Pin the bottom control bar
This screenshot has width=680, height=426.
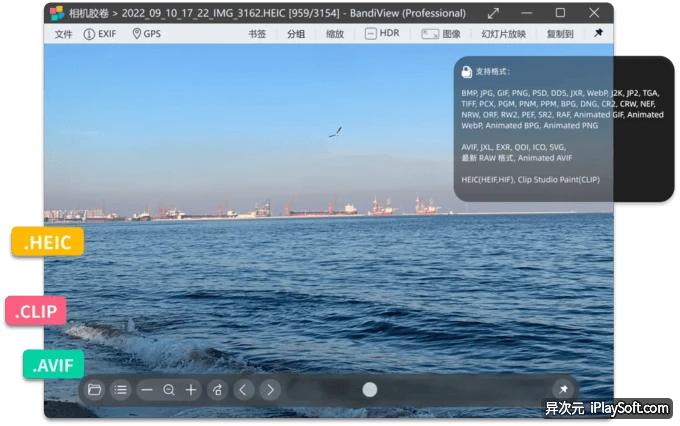563,390
